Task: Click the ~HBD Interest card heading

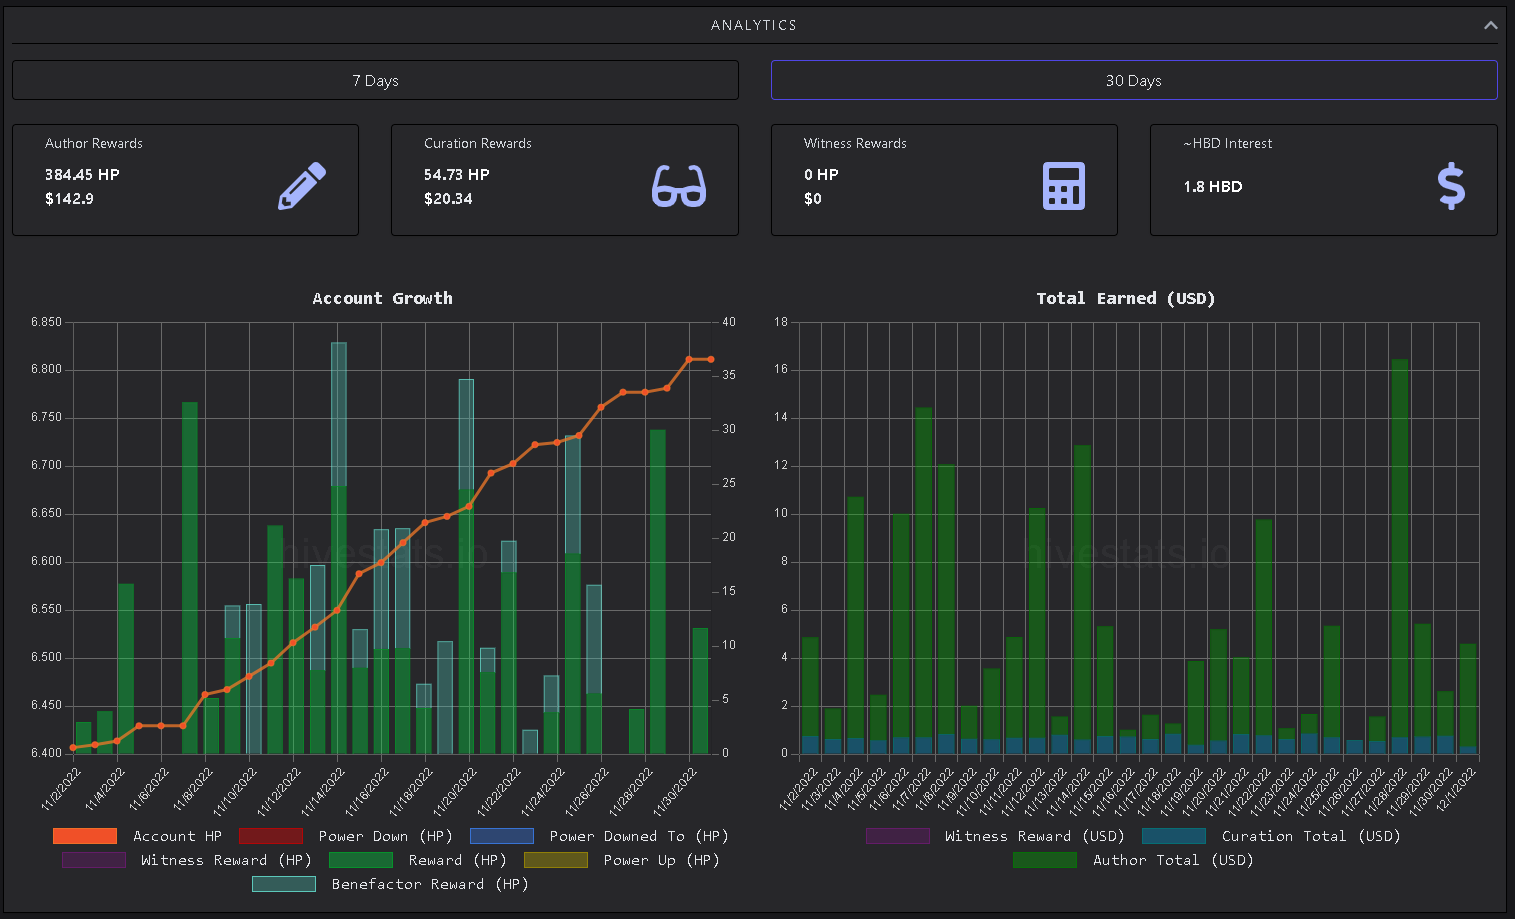Action: (1228, 144)
